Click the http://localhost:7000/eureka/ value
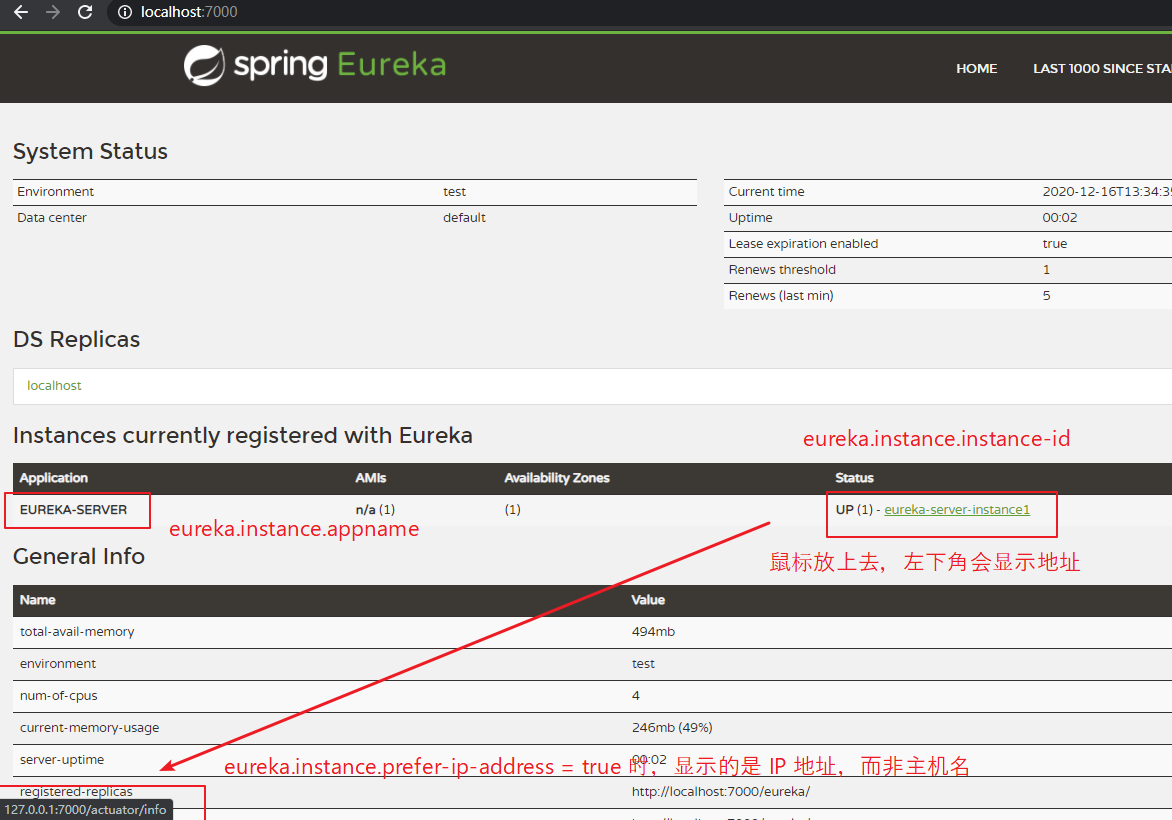Screen dimensions: 1172x820 pyautogui.click(x=721, y=792)
